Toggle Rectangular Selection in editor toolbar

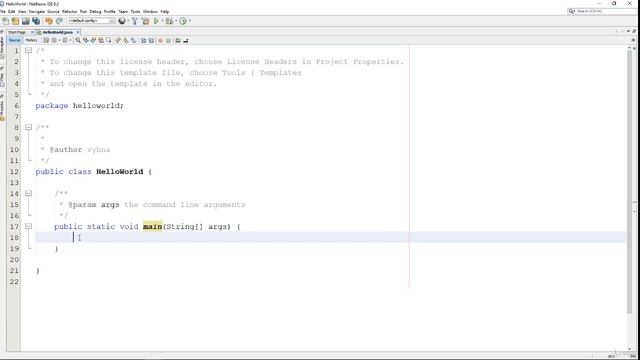point(109,40)
